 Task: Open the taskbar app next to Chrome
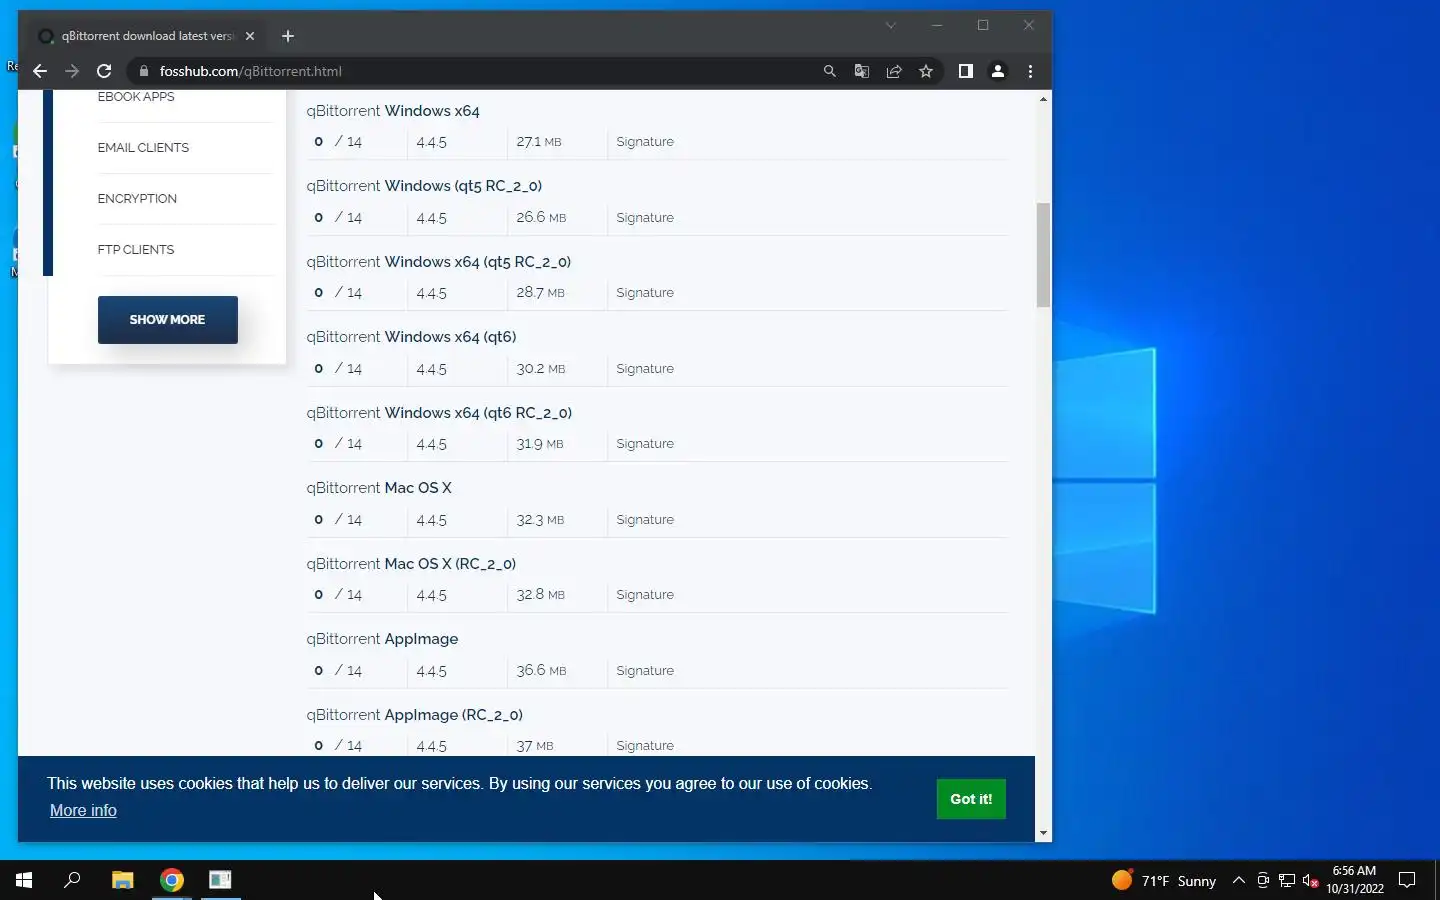point(220,880)
